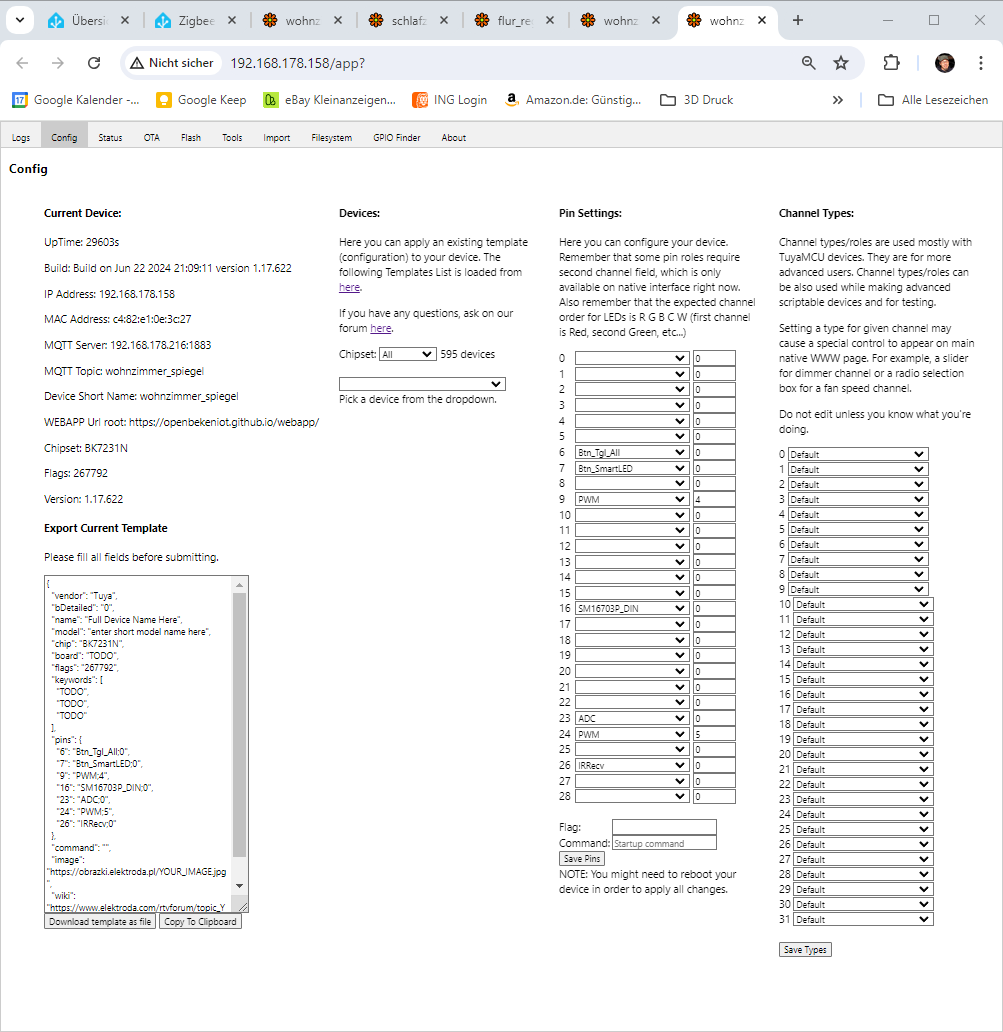1003x1032 pixels.
Task: Click Download template as file
Action: click(100, 922)
